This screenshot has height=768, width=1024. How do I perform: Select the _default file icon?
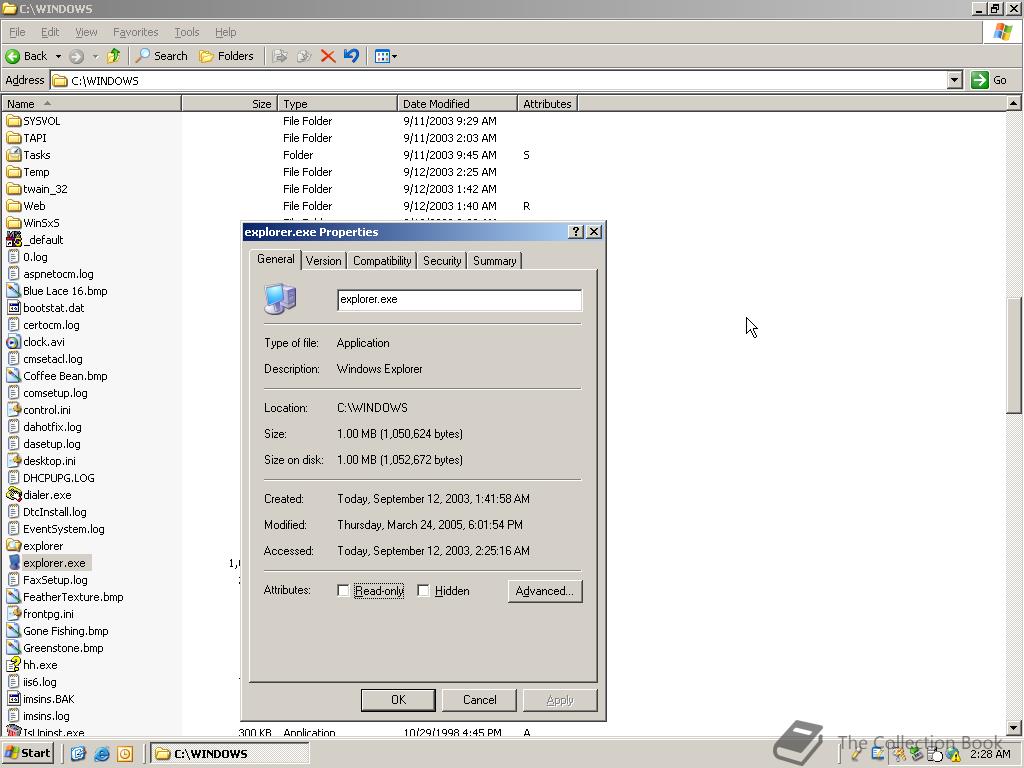point(14,240)
